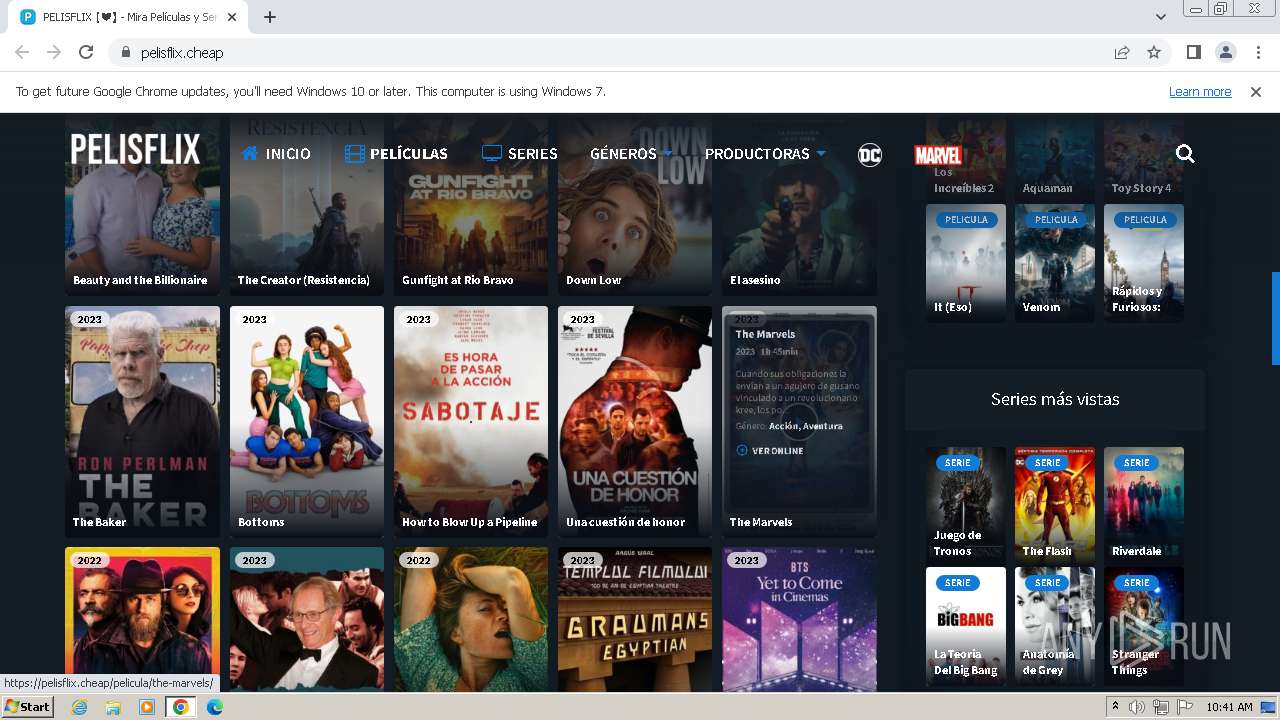
Task: Open the PELISFLIX logo homepage
Action: click(135, 150)
